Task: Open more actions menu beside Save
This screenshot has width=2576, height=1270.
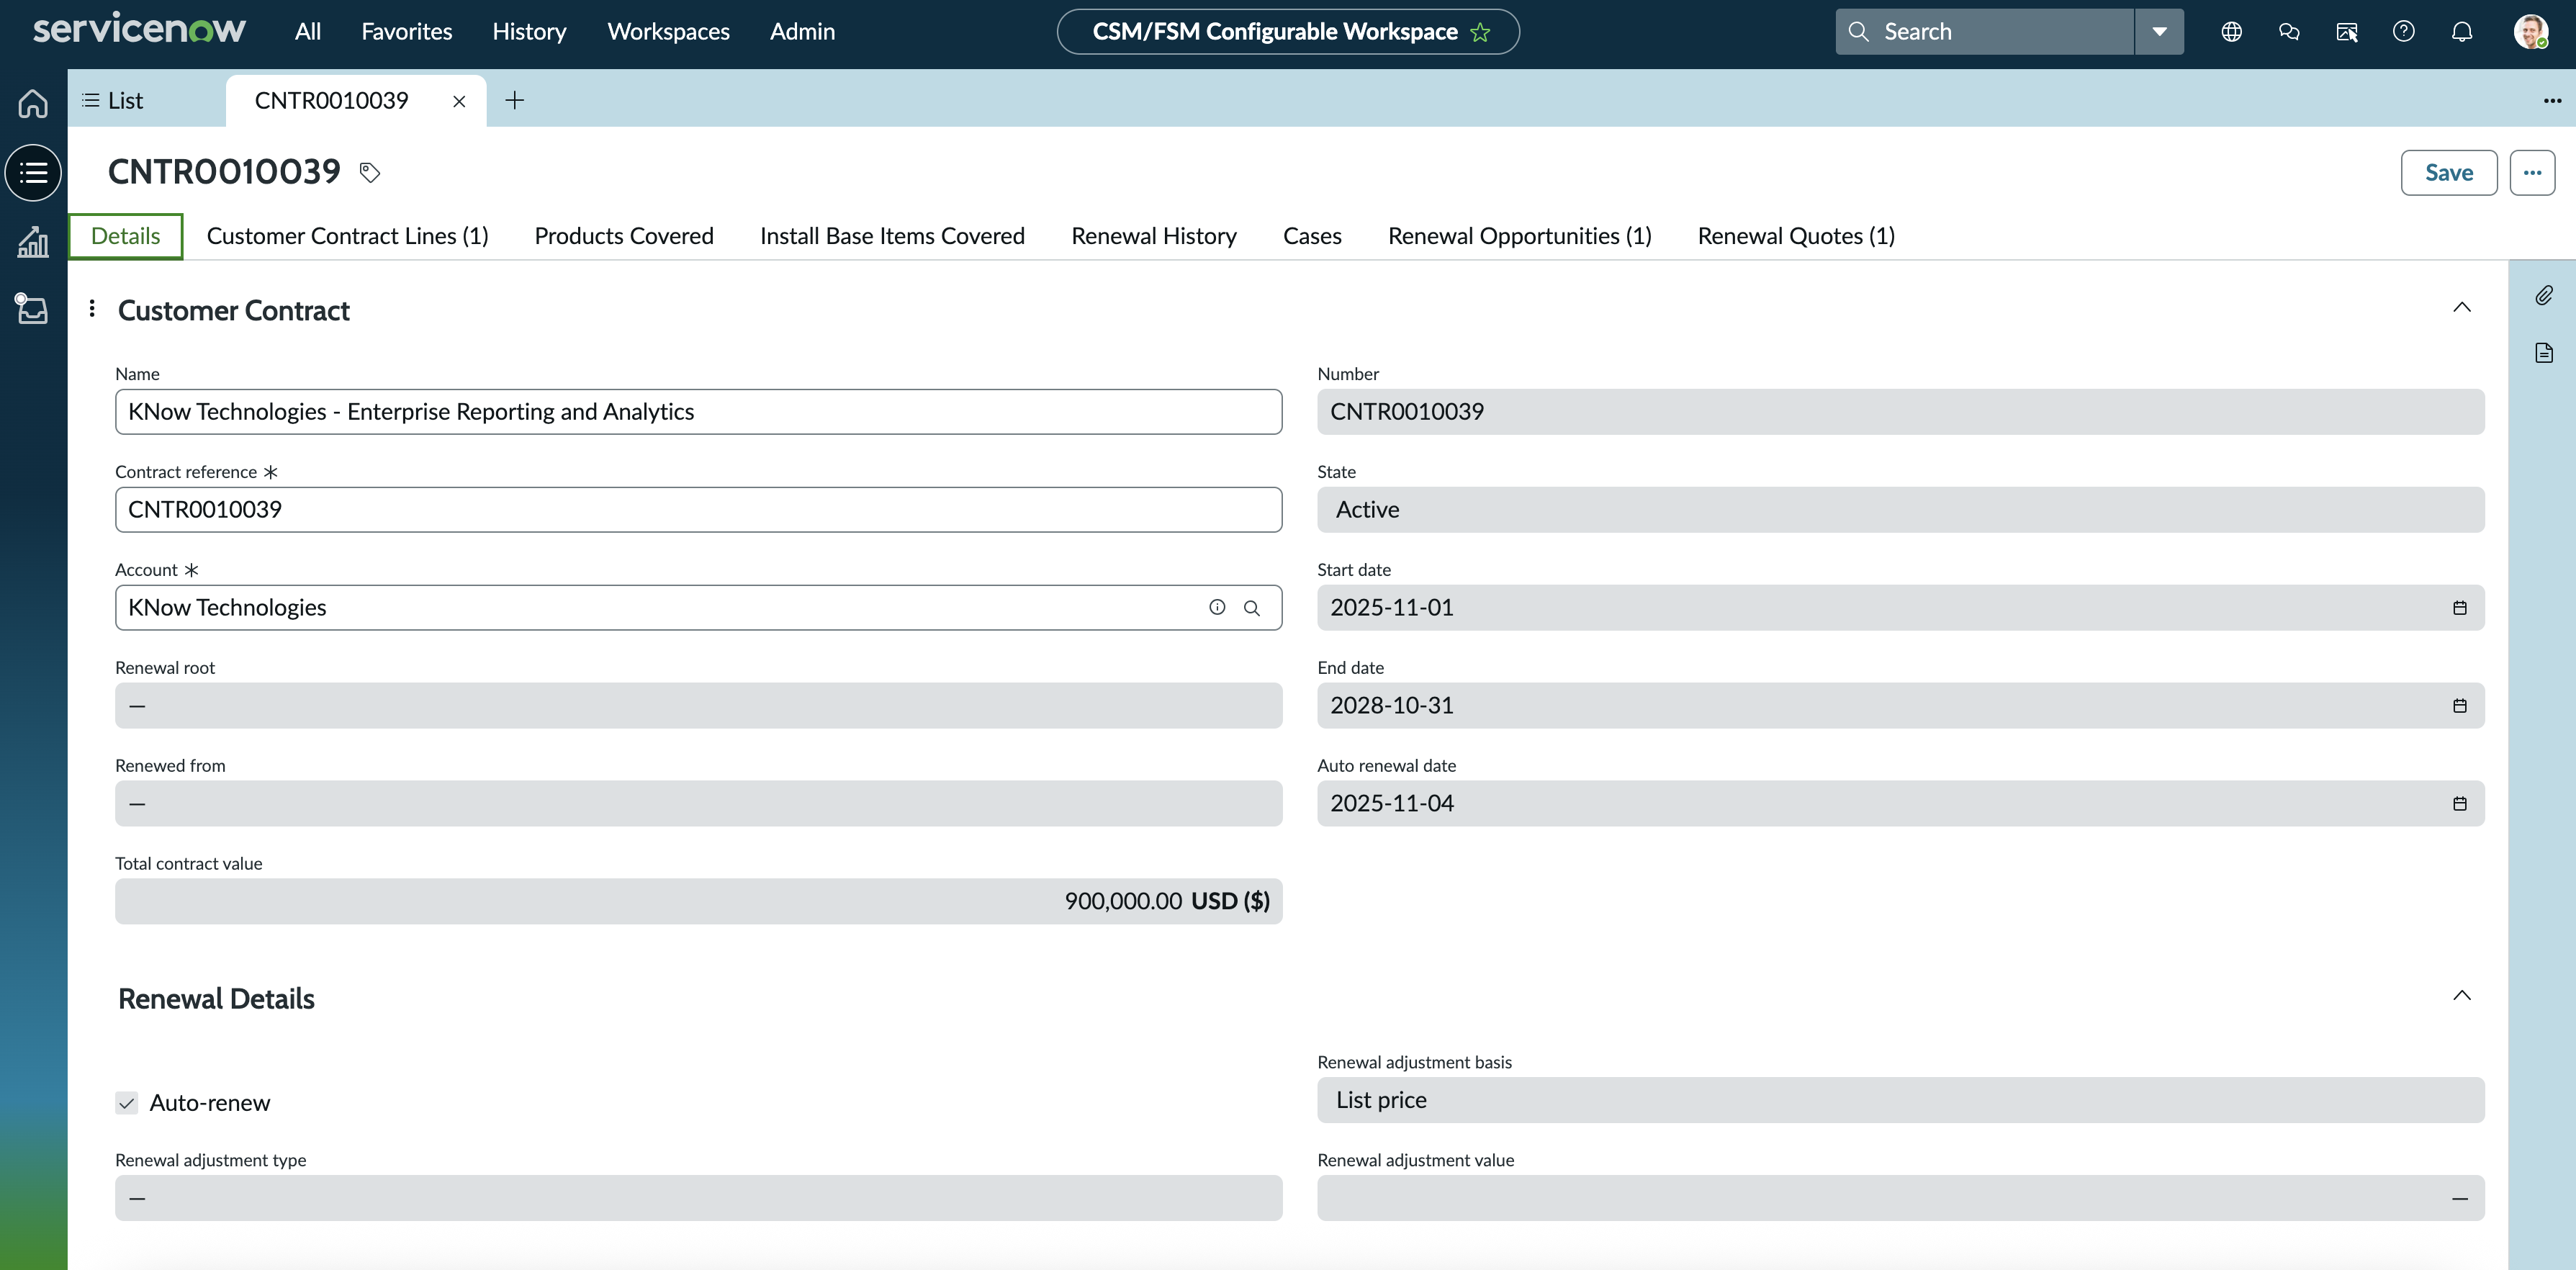Action: pos(2531,173)
